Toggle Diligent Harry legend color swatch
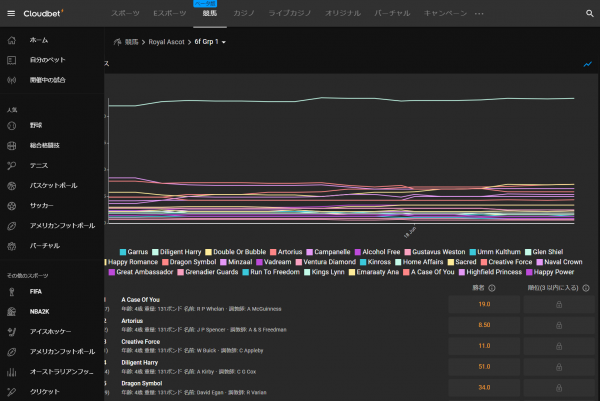 pos(155,252)
